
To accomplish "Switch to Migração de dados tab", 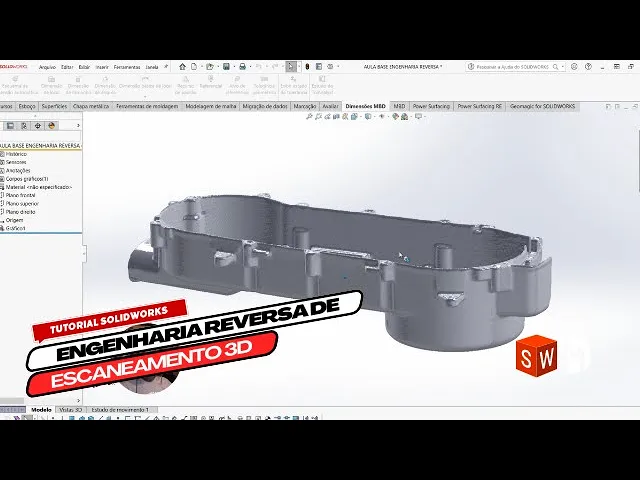I will click(x=265, y=106).
